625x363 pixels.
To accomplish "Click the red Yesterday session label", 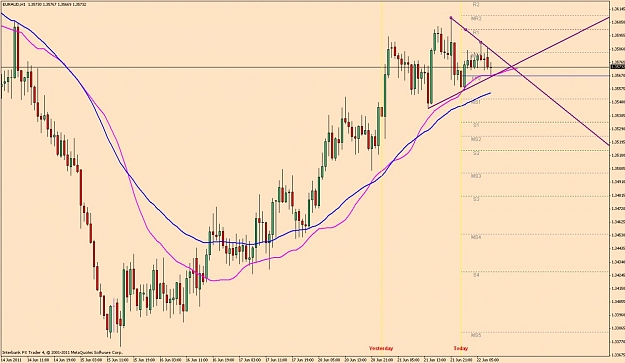I will click(381, 348).
